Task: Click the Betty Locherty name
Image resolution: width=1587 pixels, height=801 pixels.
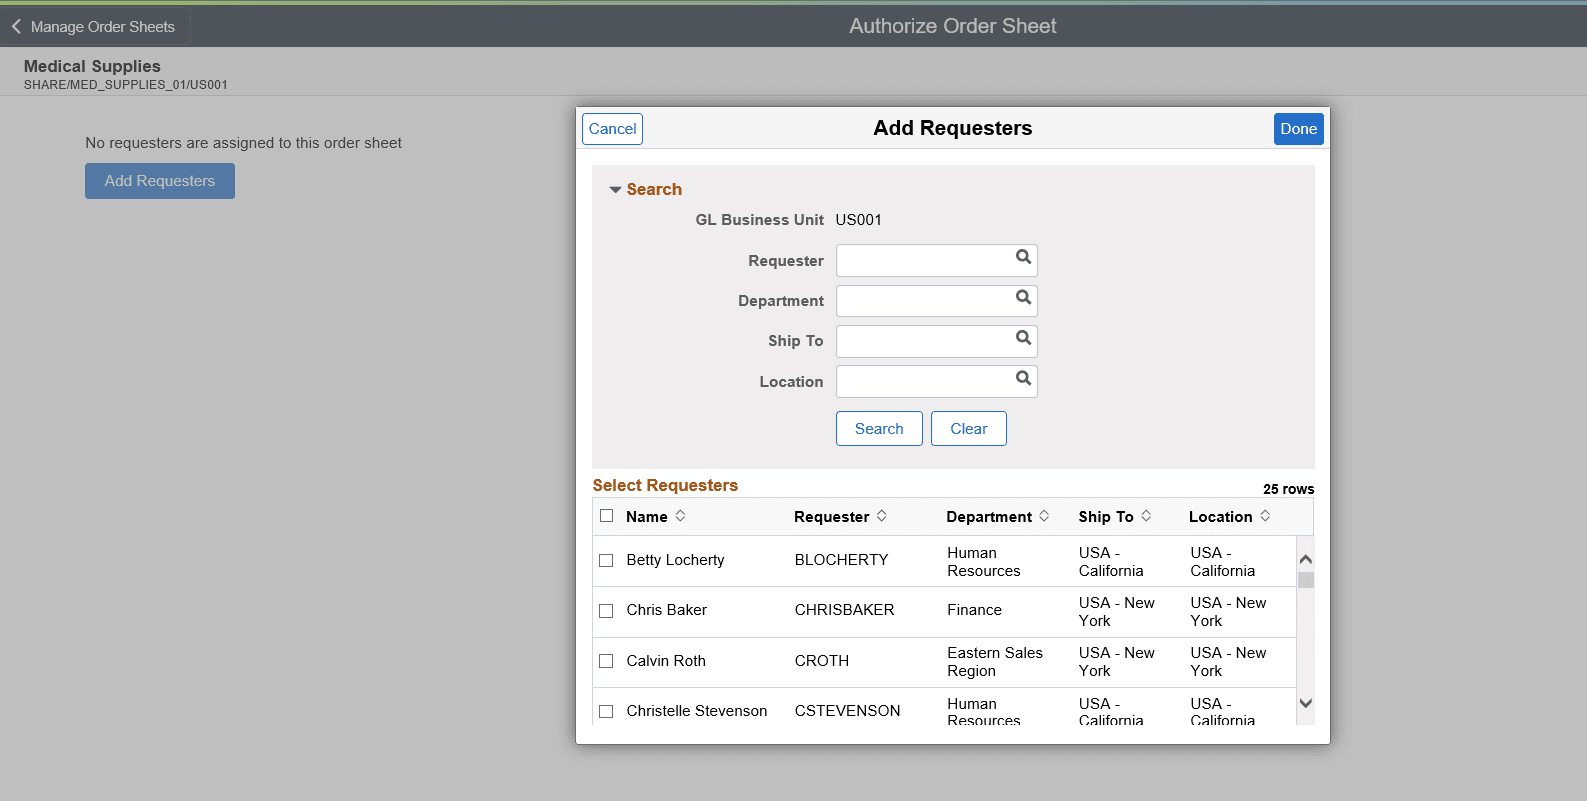Action: (x=675, y=560)
